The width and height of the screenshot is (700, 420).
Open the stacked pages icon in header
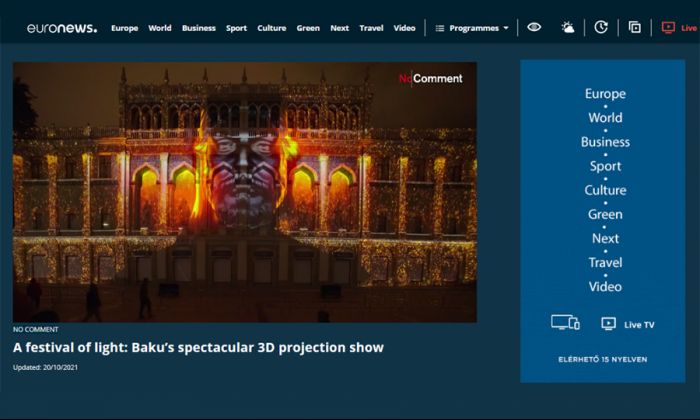pyautogui.click(x=634, y=28)
